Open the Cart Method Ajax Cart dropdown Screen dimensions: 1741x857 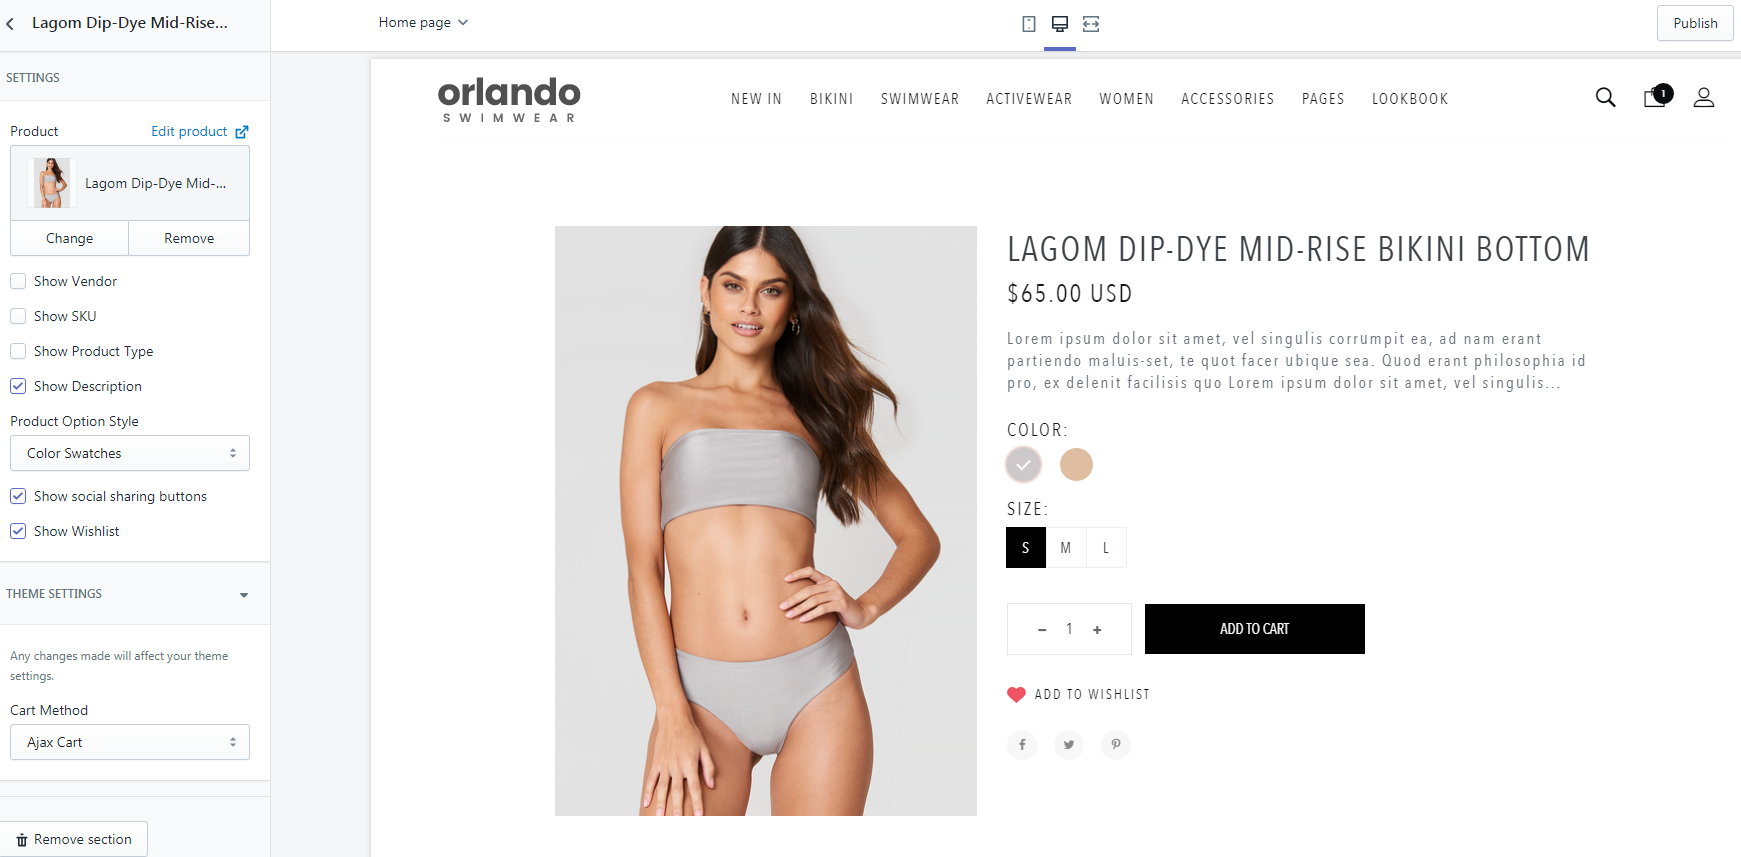point(130,742)
